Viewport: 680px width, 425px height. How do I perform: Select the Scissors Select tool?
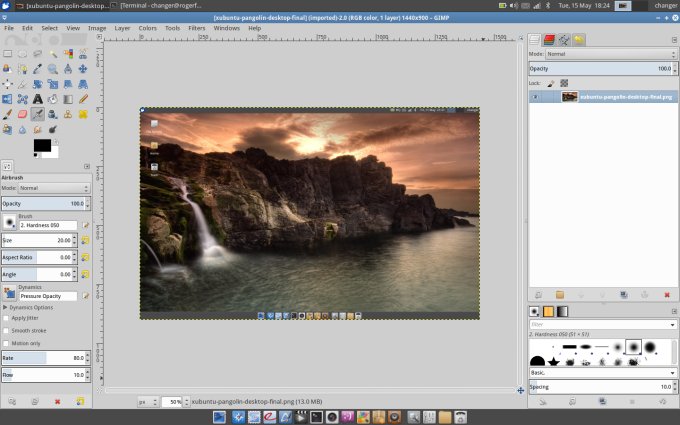point(83,54)
